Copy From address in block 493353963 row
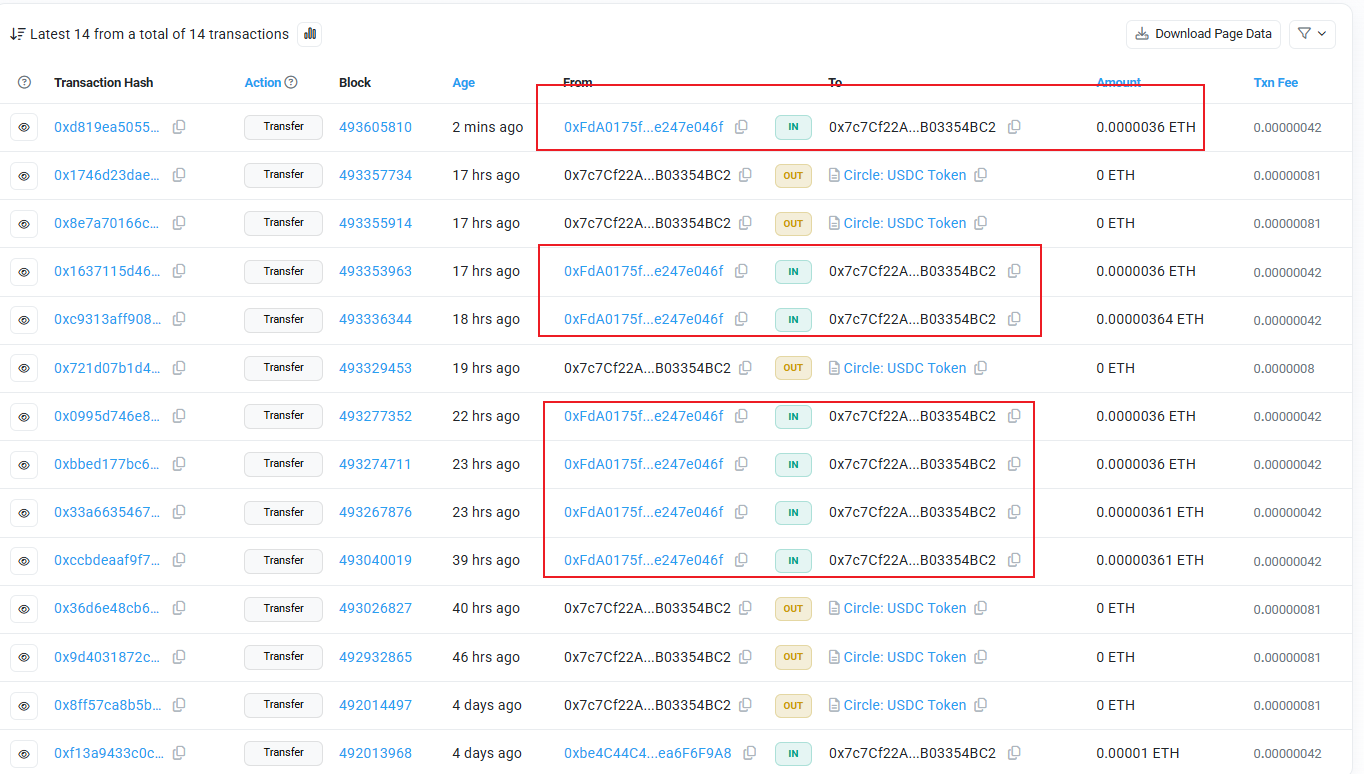Viewport: 1364px width, 774px height. tap(741, 271)
